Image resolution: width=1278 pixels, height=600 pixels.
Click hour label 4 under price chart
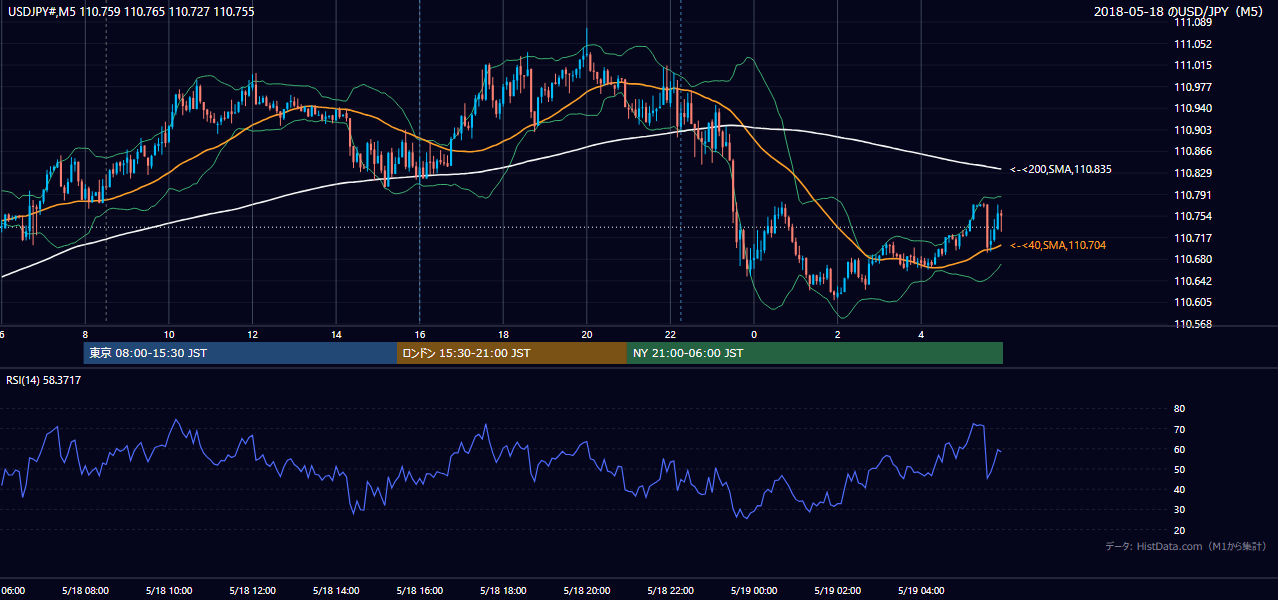[x=921, y=335]
